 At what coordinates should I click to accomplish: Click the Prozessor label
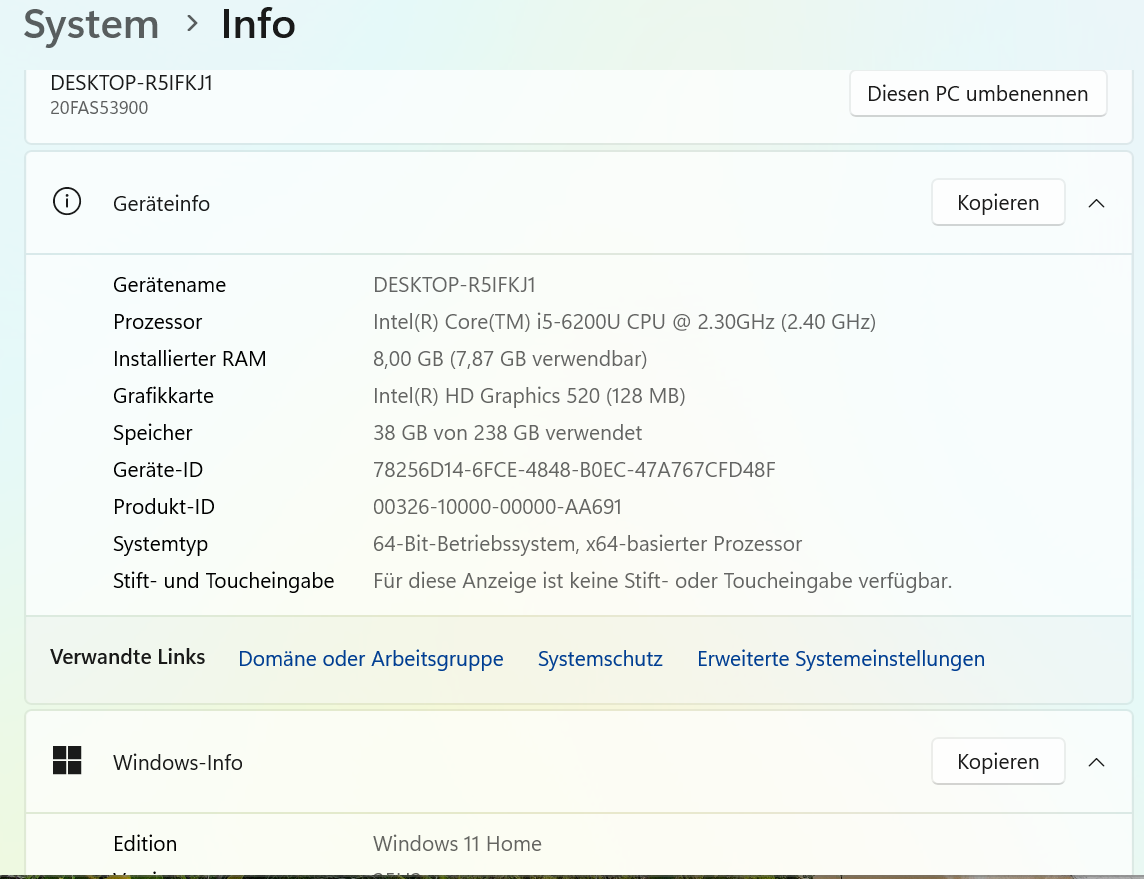158,322
